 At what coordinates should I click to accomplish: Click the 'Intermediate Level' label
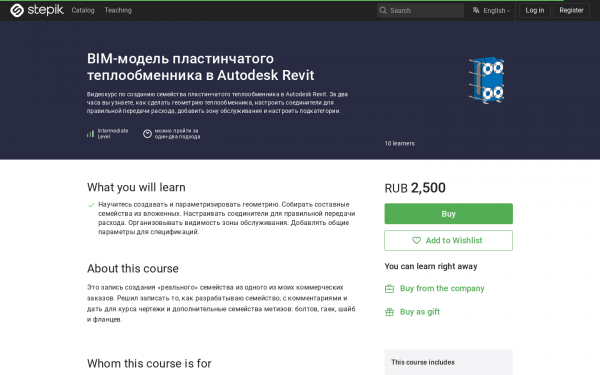113,134
